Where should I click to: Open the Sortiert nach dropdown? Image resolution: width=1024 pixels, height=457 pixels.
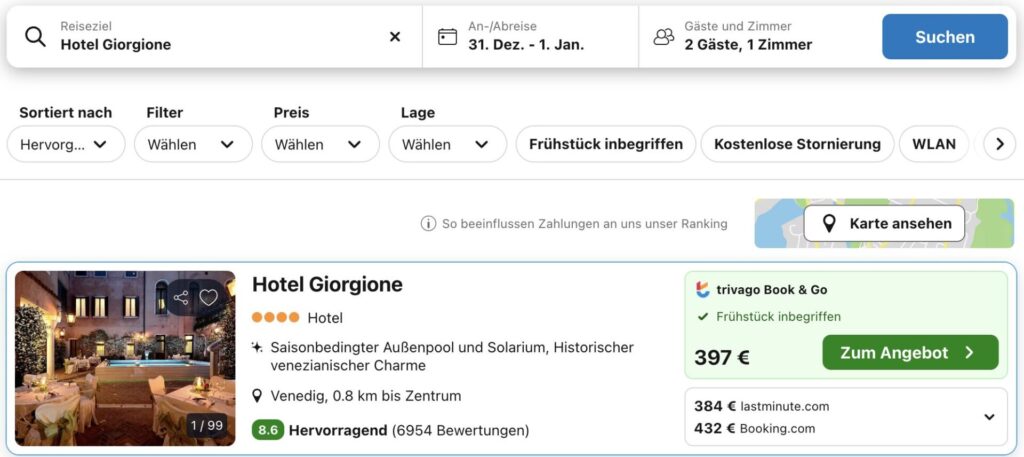coord(66,144)
